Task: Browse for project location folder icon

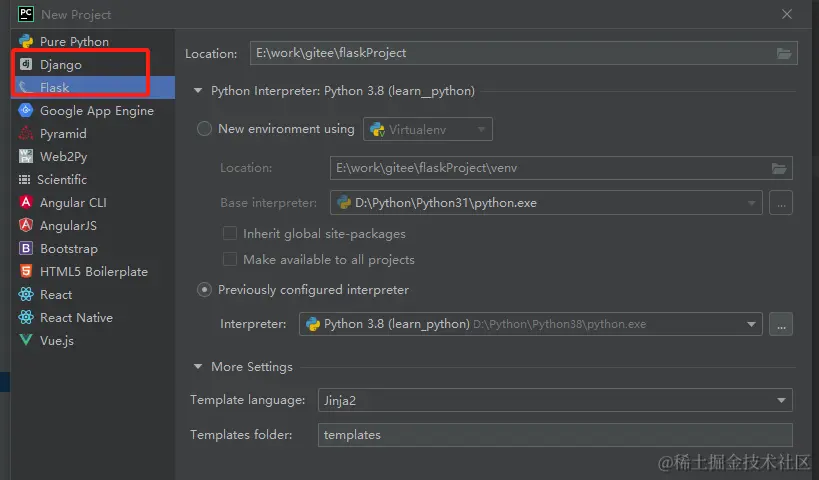Action: (x=784, y=53)
